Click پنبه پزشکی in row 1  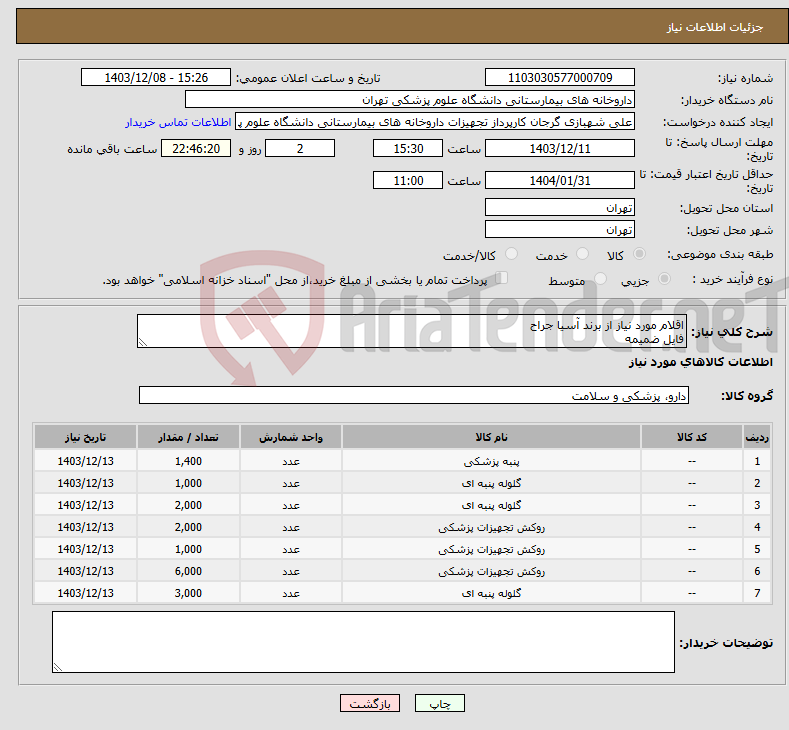coord(491,461)
